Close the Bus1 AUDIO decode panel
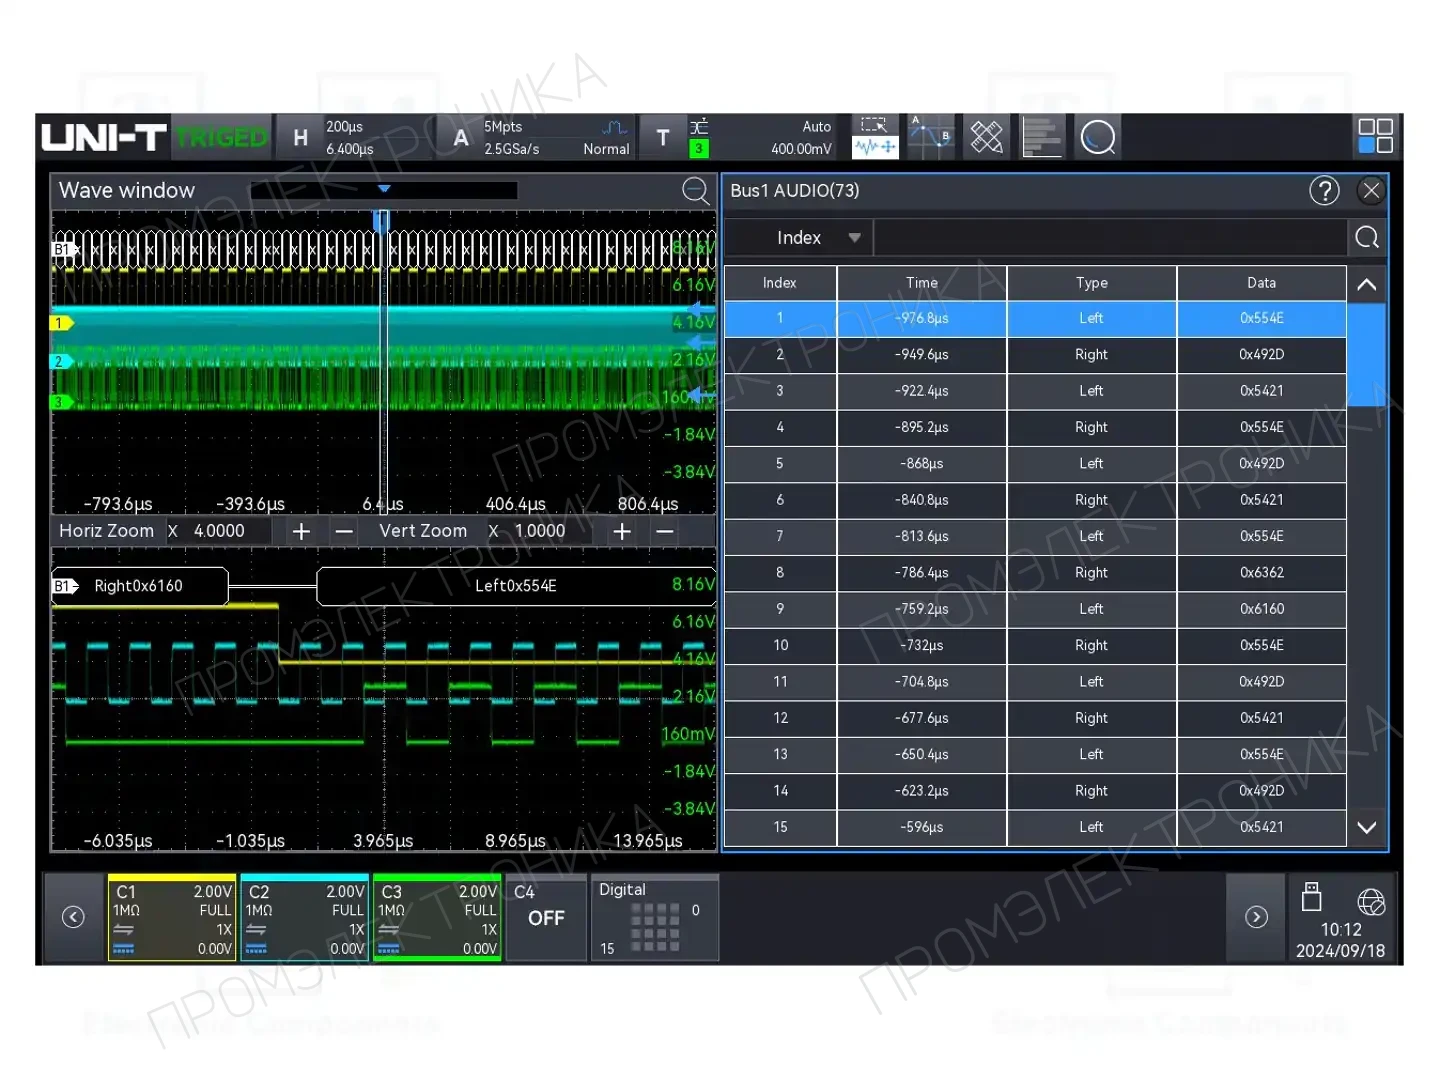1440x1080 pixels. [1371, 190]
